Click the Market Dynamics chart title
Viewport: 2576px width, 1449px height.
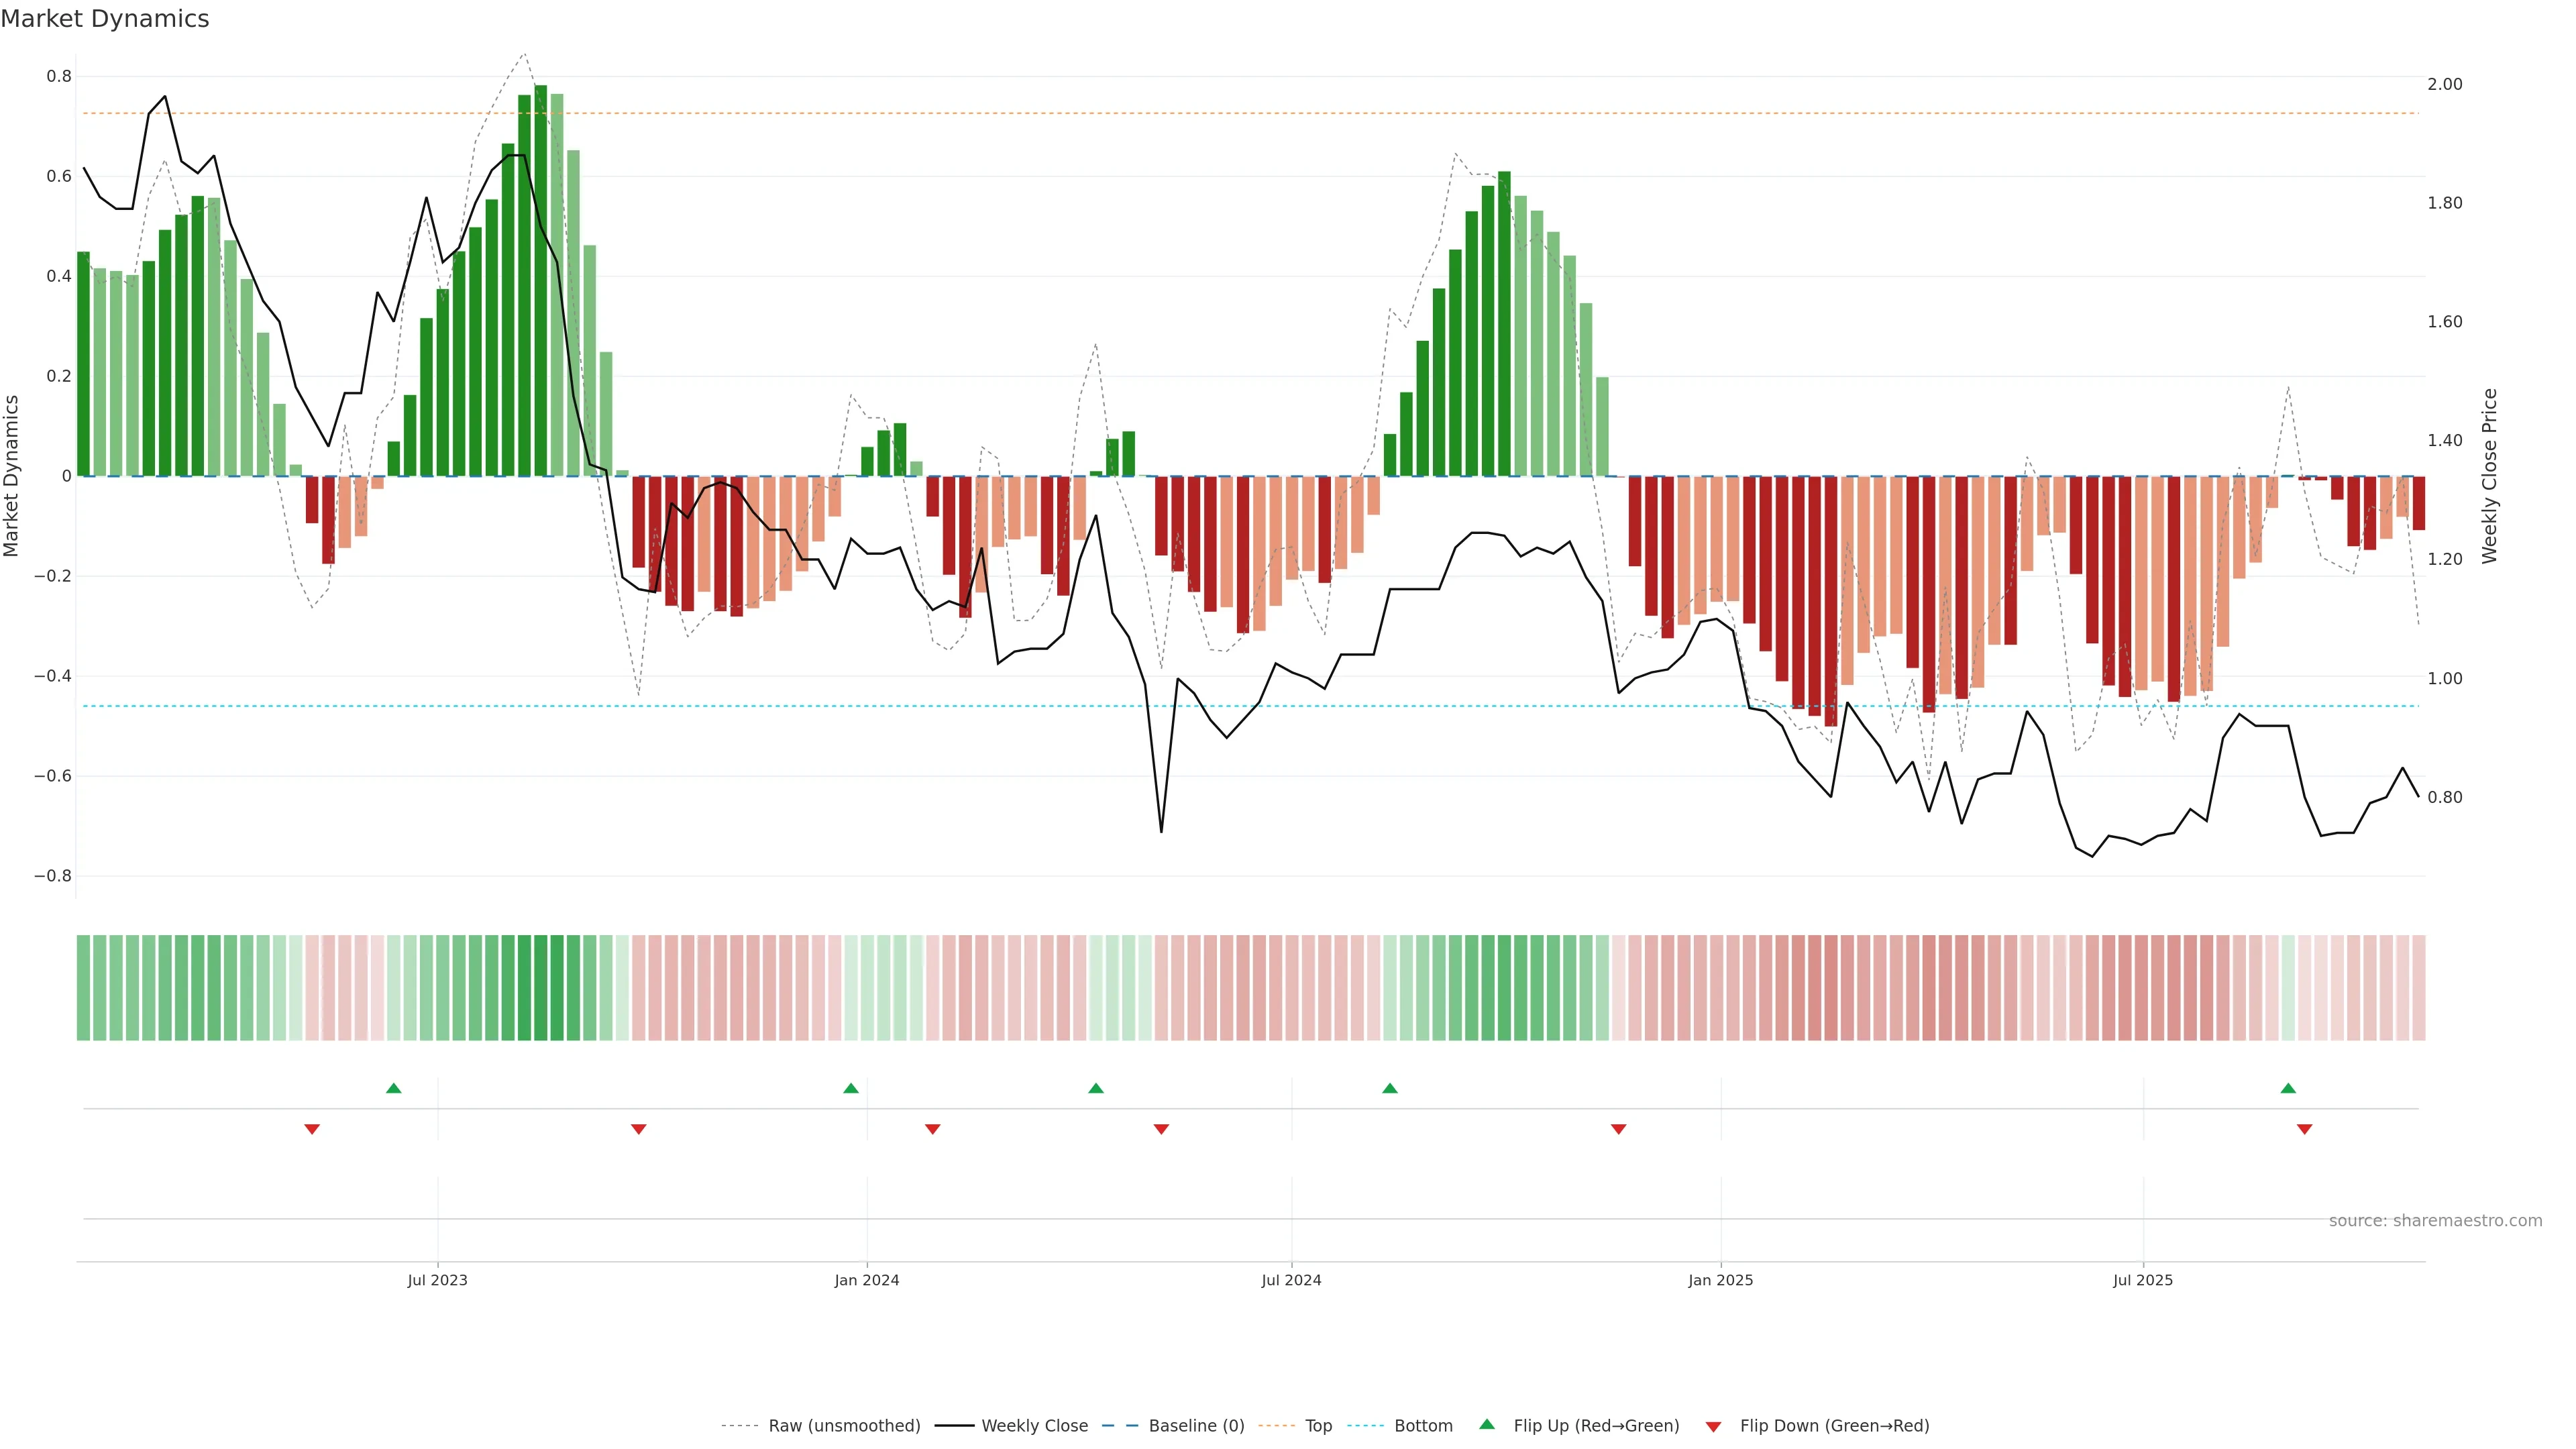tap(105, 19)
